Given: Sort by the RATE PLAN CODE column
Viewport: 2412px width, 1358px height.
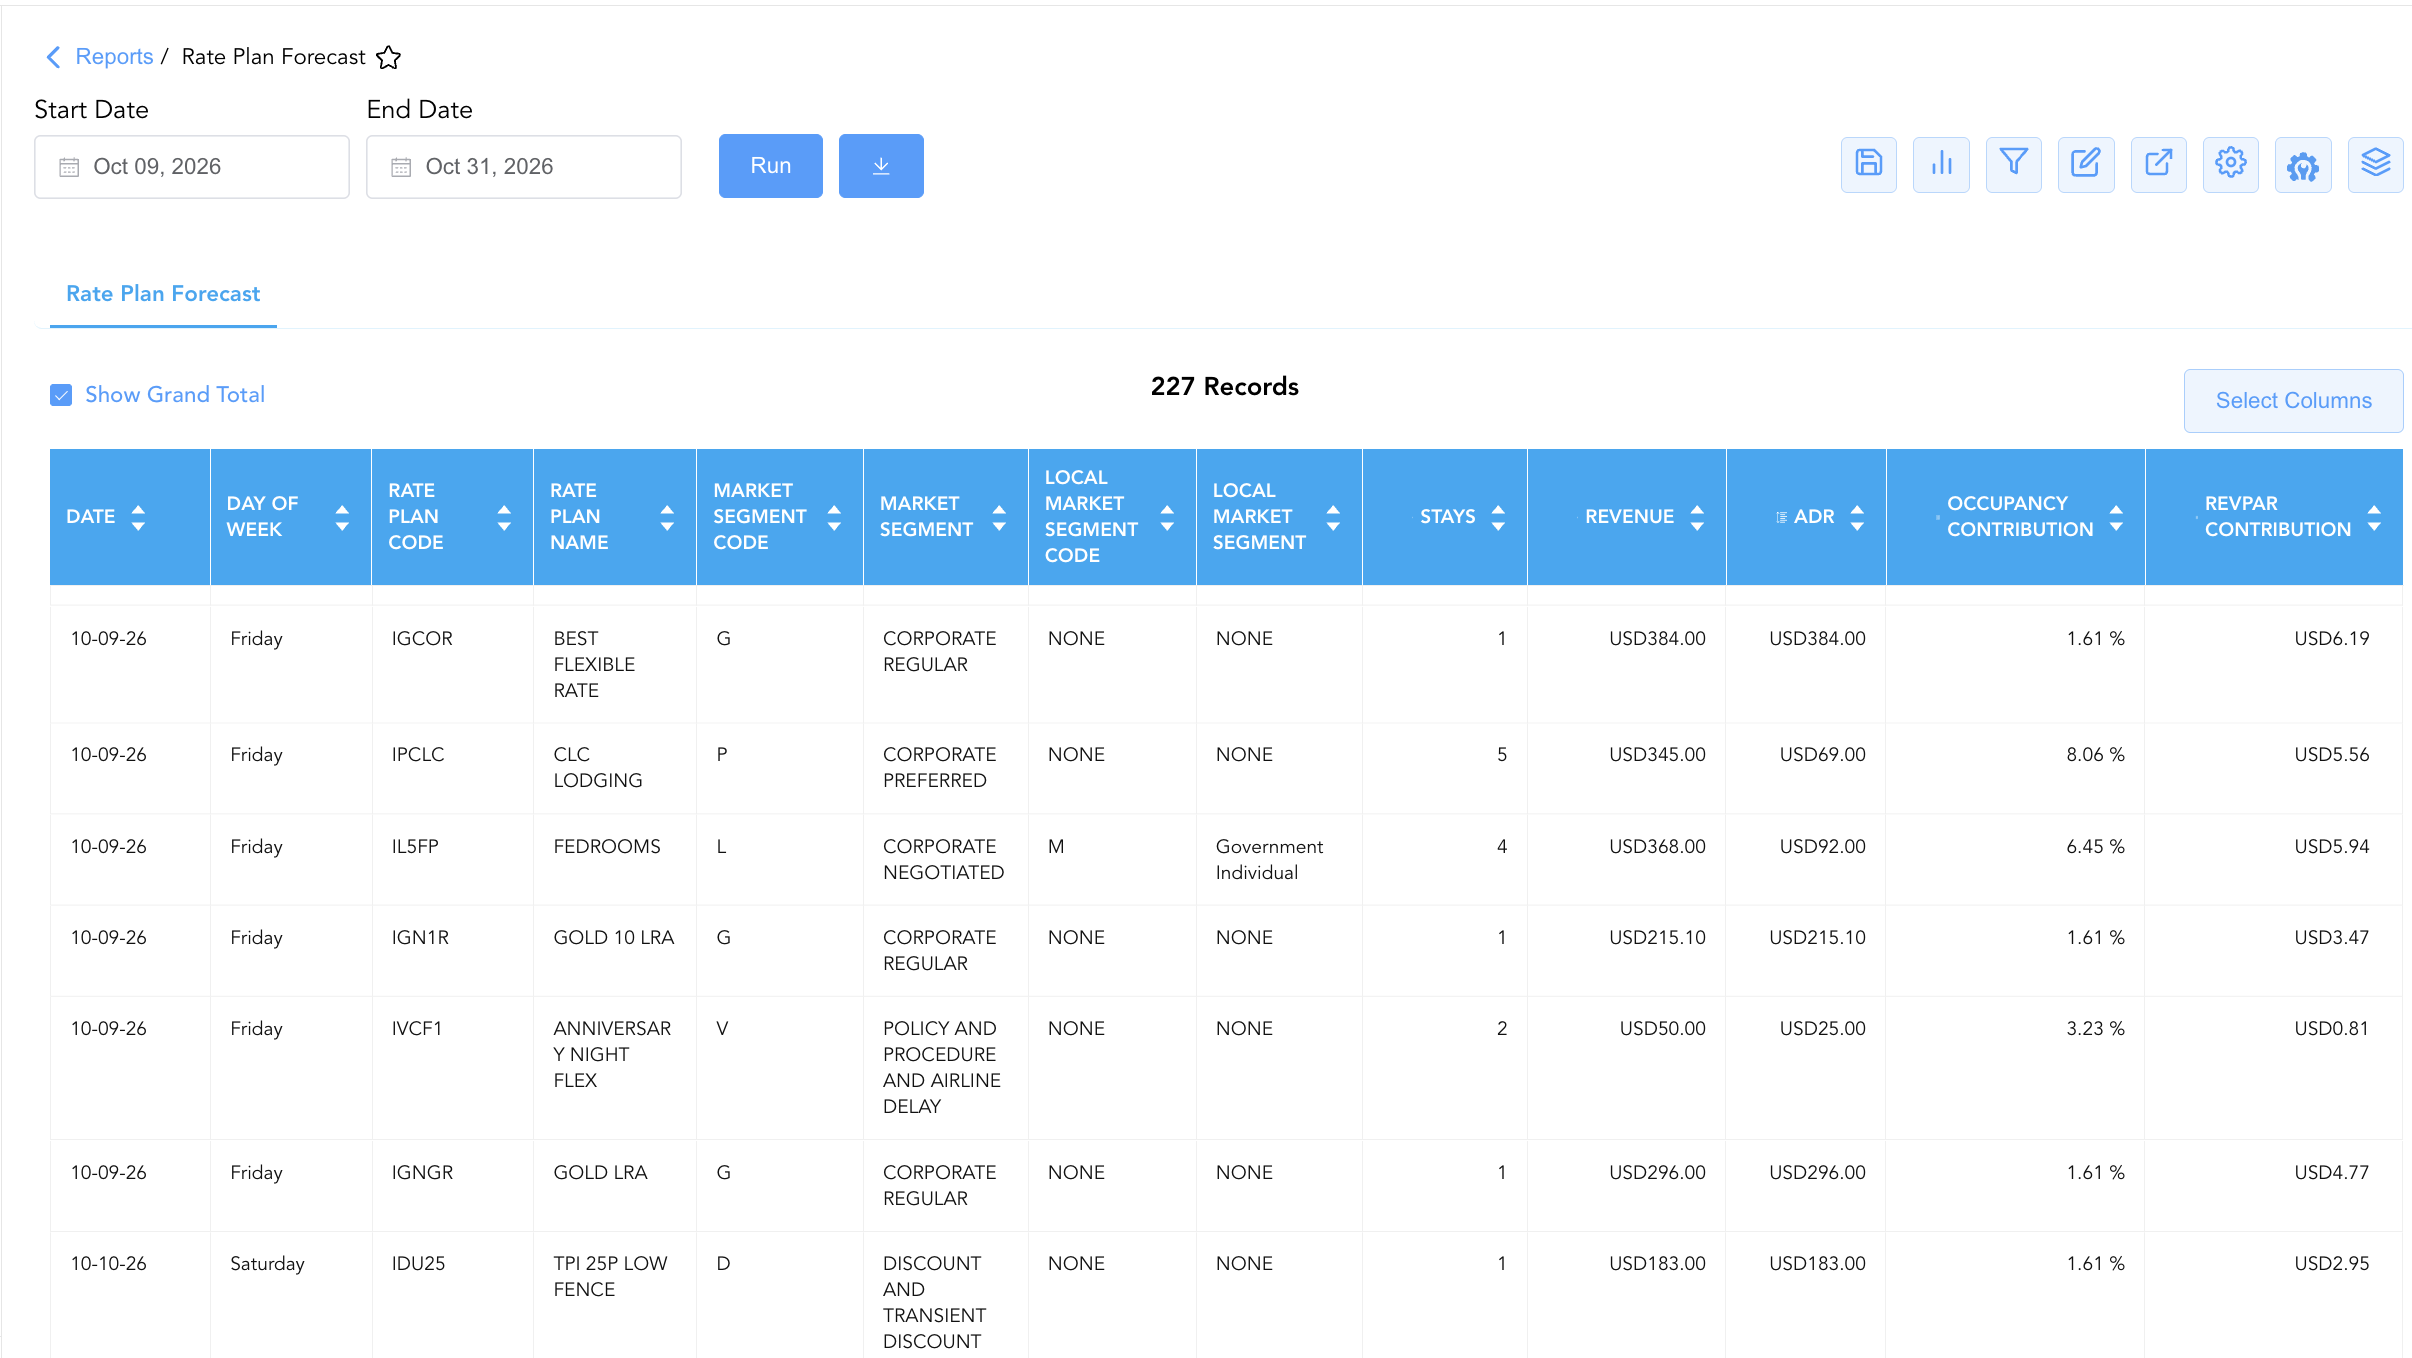Looking at the screenshot, I should (x=504, y=517).
